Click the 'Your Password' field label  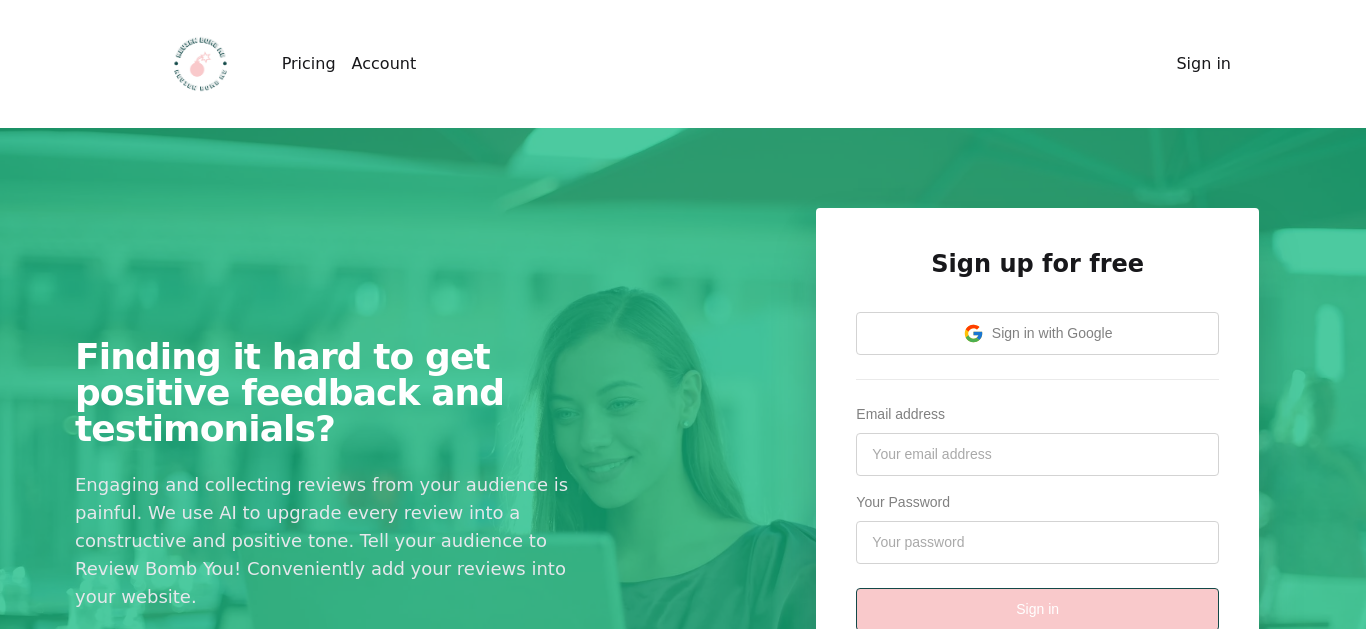[903, 502]
